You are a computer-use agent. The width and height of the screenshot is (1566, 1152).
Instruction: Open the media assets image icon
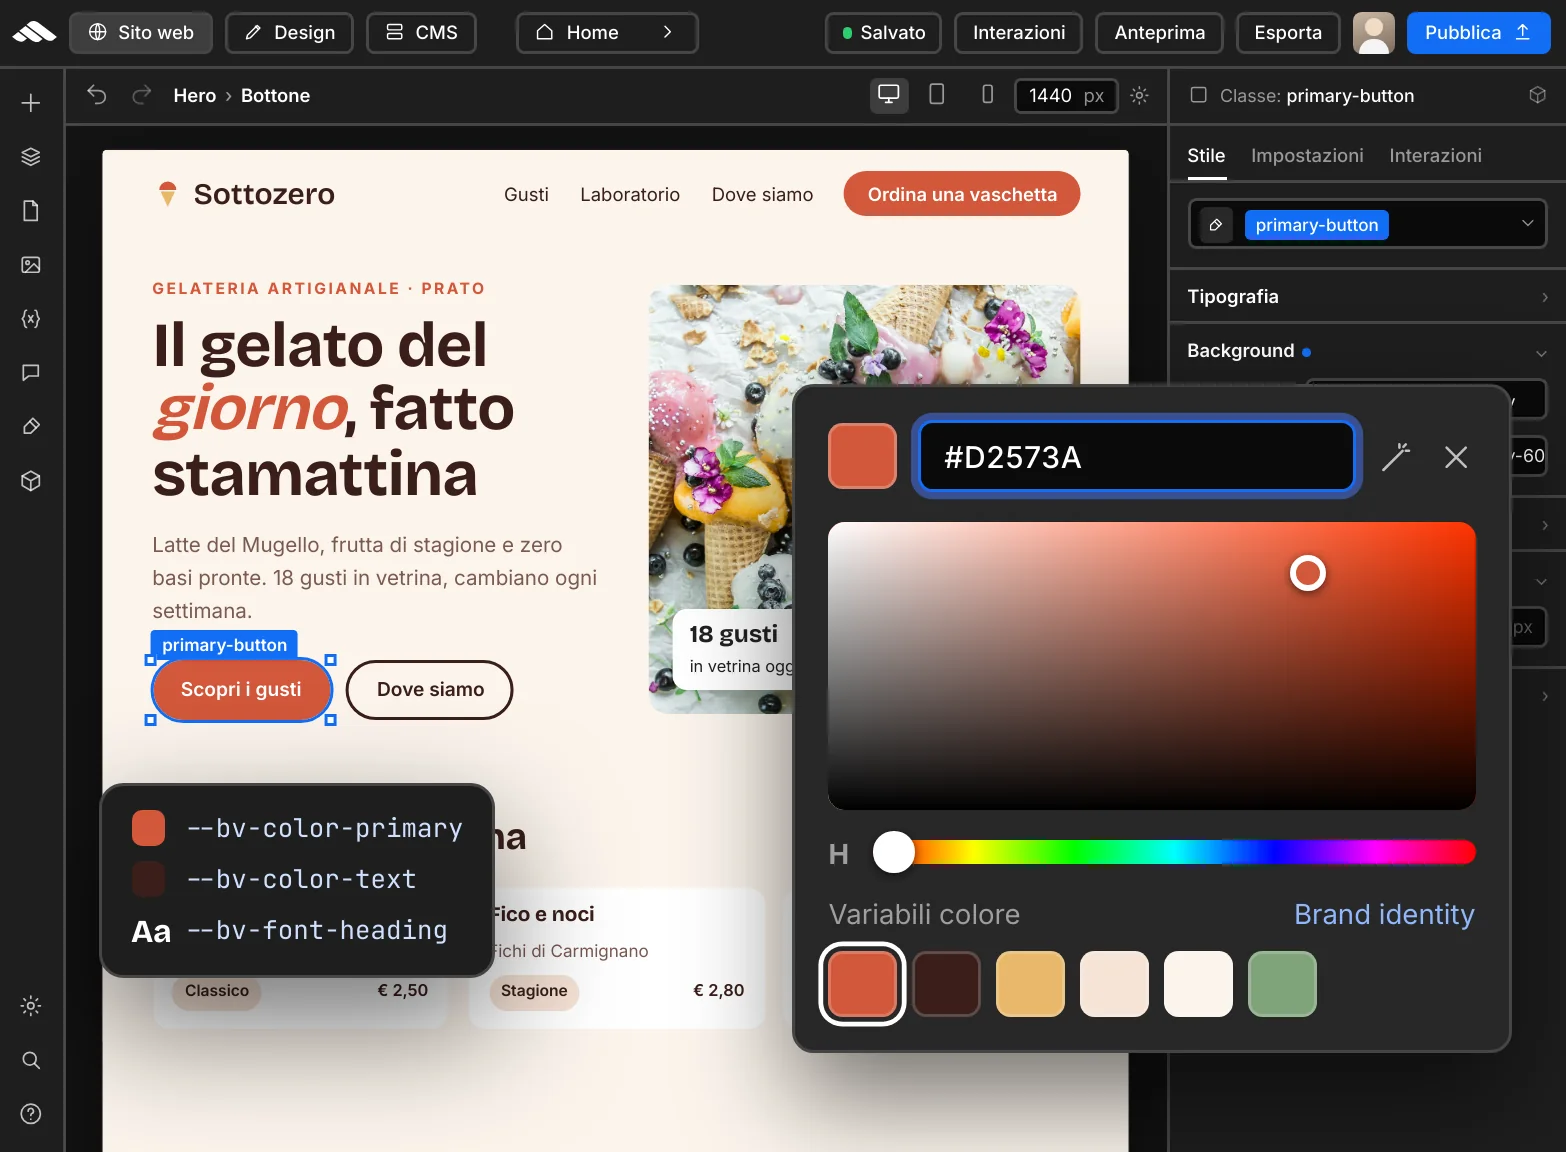coord(31,265)
